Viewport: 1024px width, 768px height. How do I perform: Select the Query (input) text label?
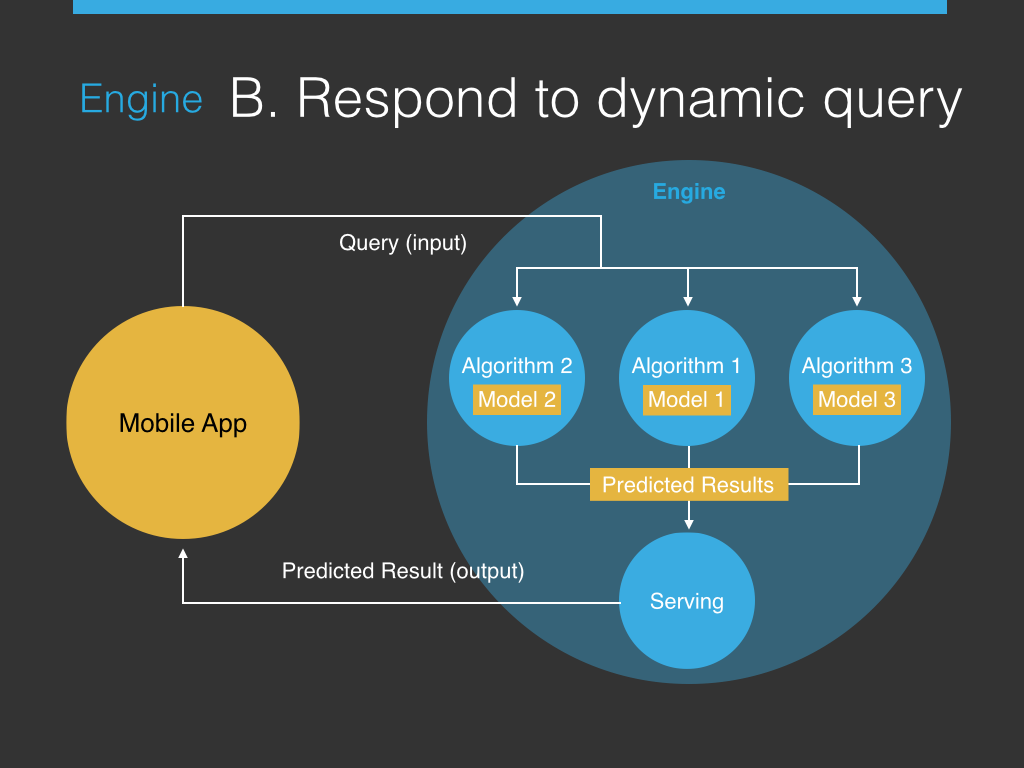[x=403, y=243]
